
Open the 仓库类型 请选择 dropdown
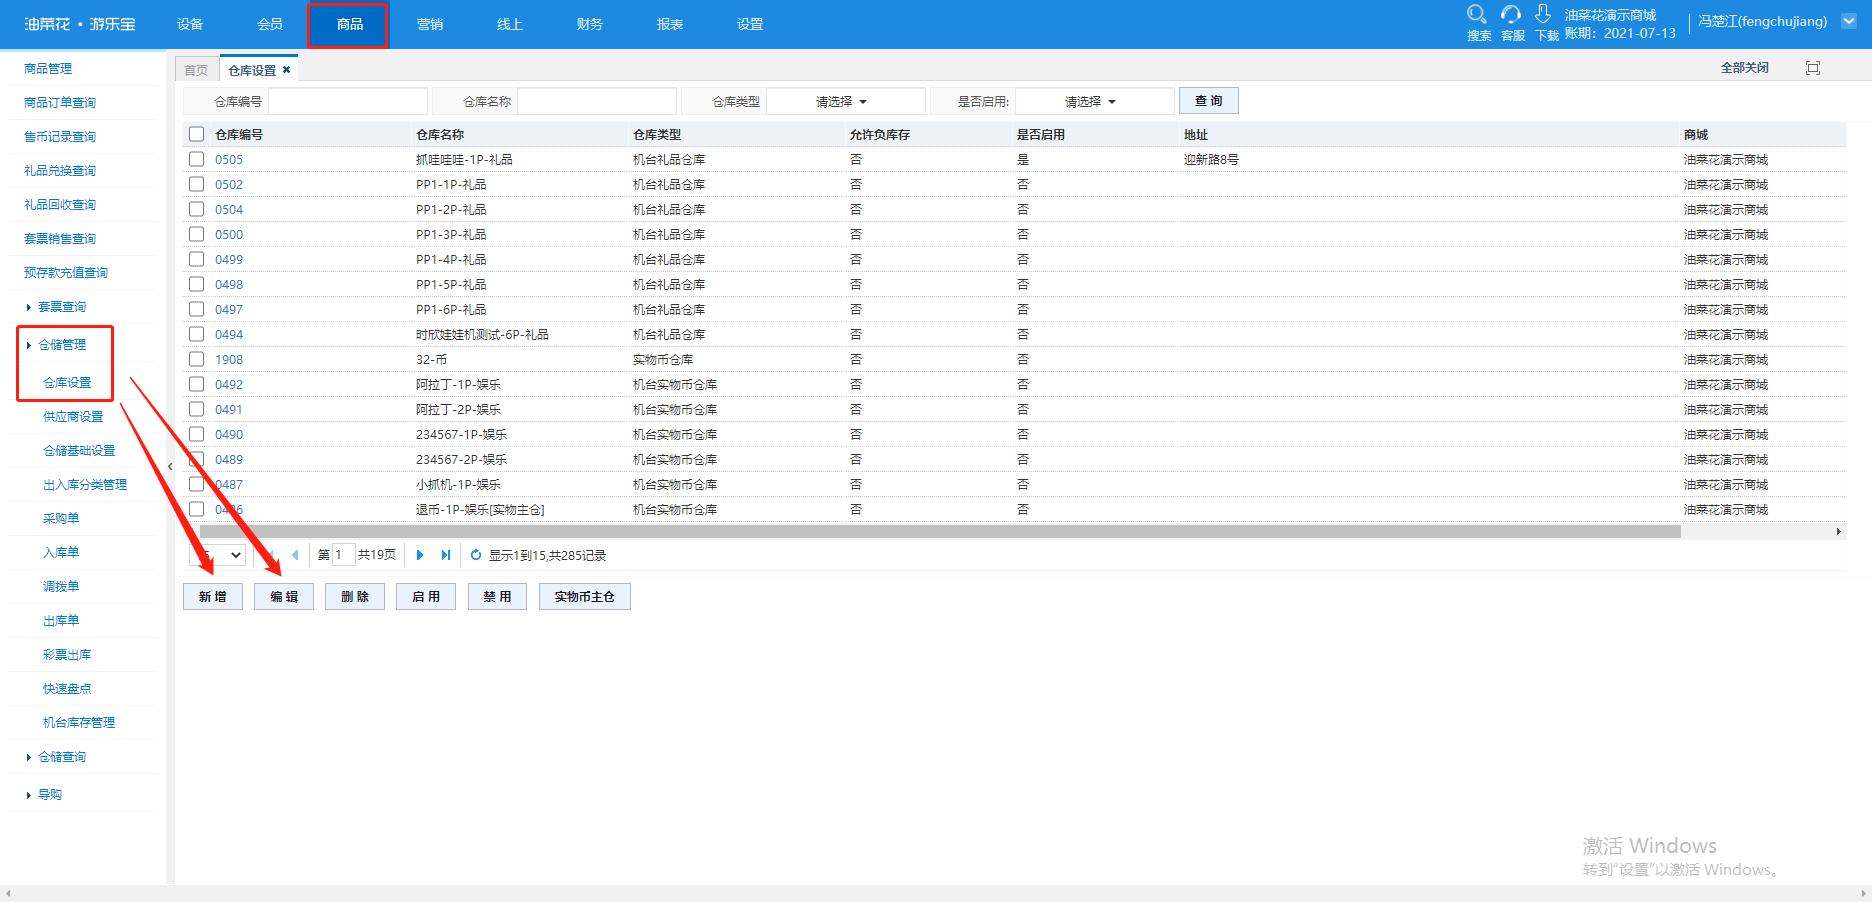(x=845, y=101)
